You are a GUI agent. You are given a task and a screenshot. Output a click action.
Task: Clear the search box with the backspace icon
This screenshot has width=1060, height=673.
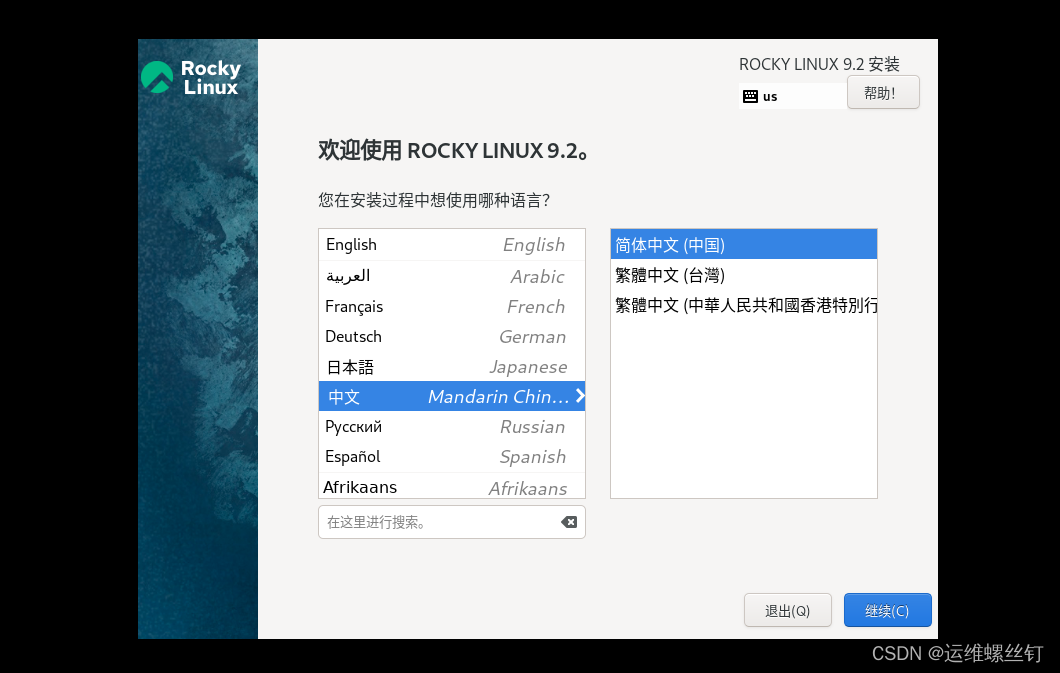point(569,522)
